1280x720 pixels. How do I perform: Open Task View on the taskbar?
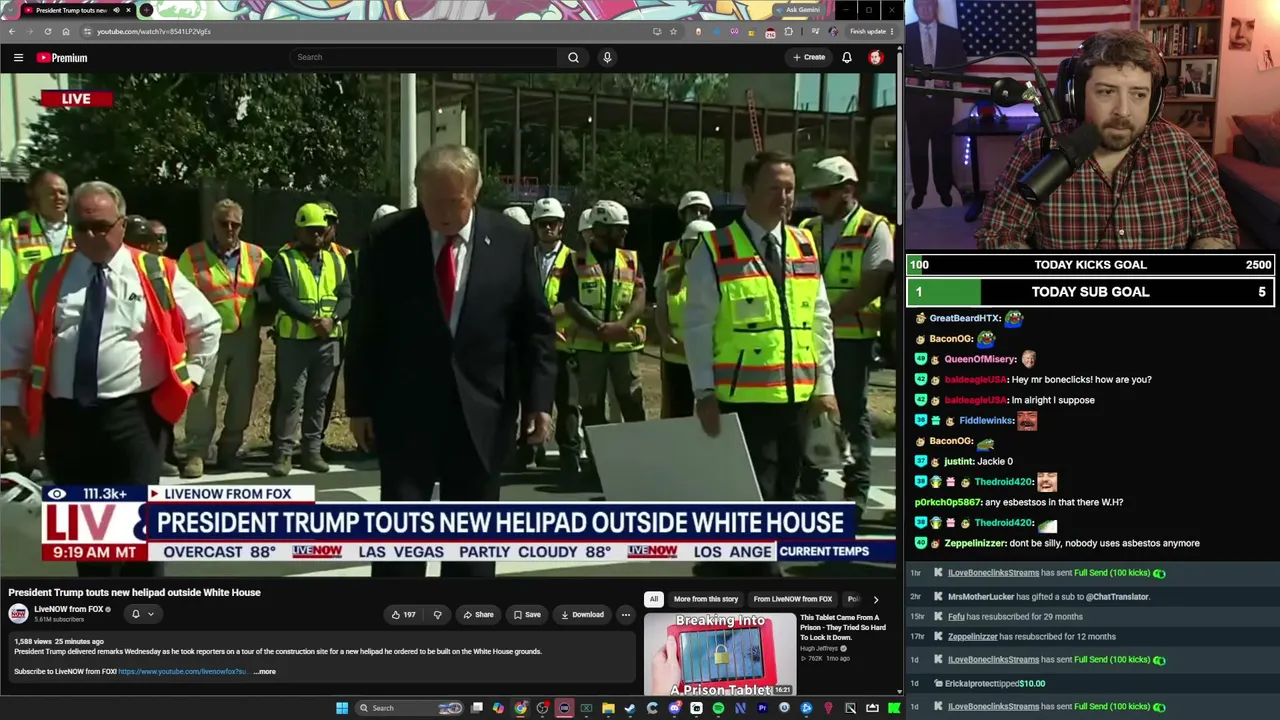(477, 708)
